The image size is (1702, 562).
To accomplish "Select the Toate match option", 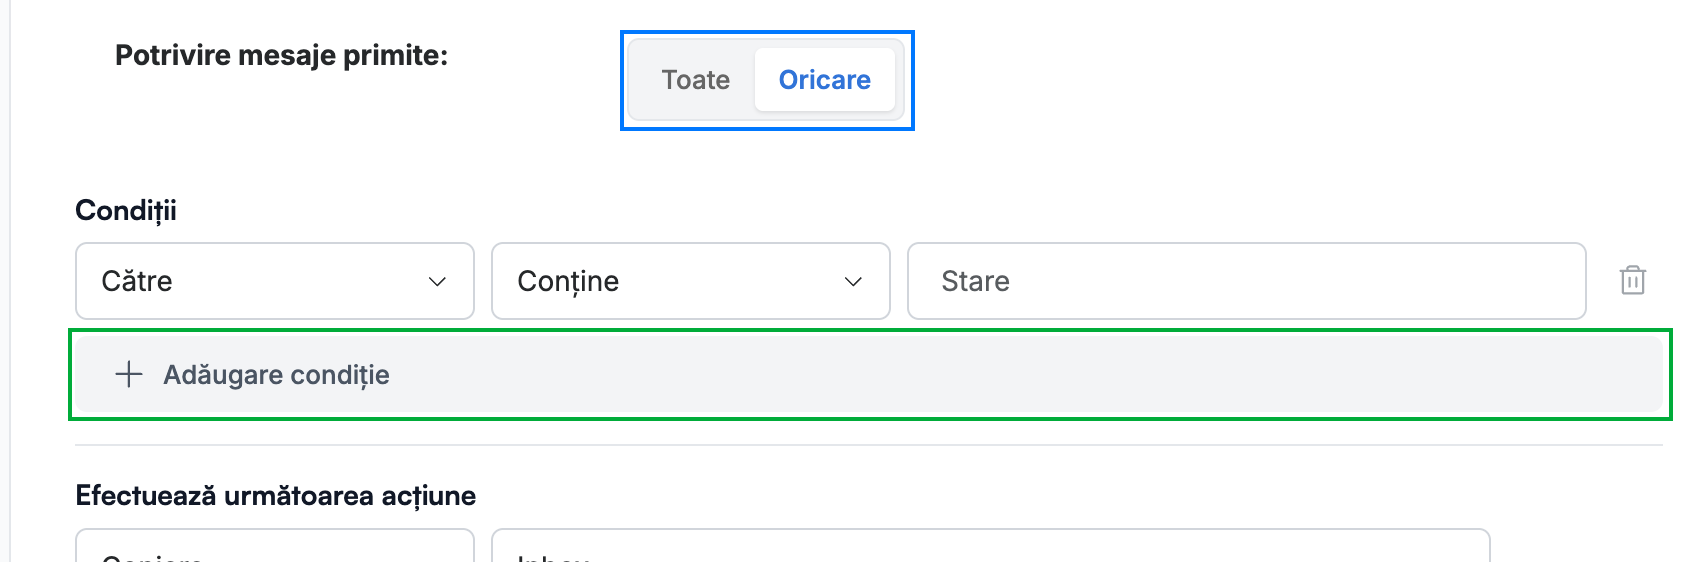I will [696, 80].
